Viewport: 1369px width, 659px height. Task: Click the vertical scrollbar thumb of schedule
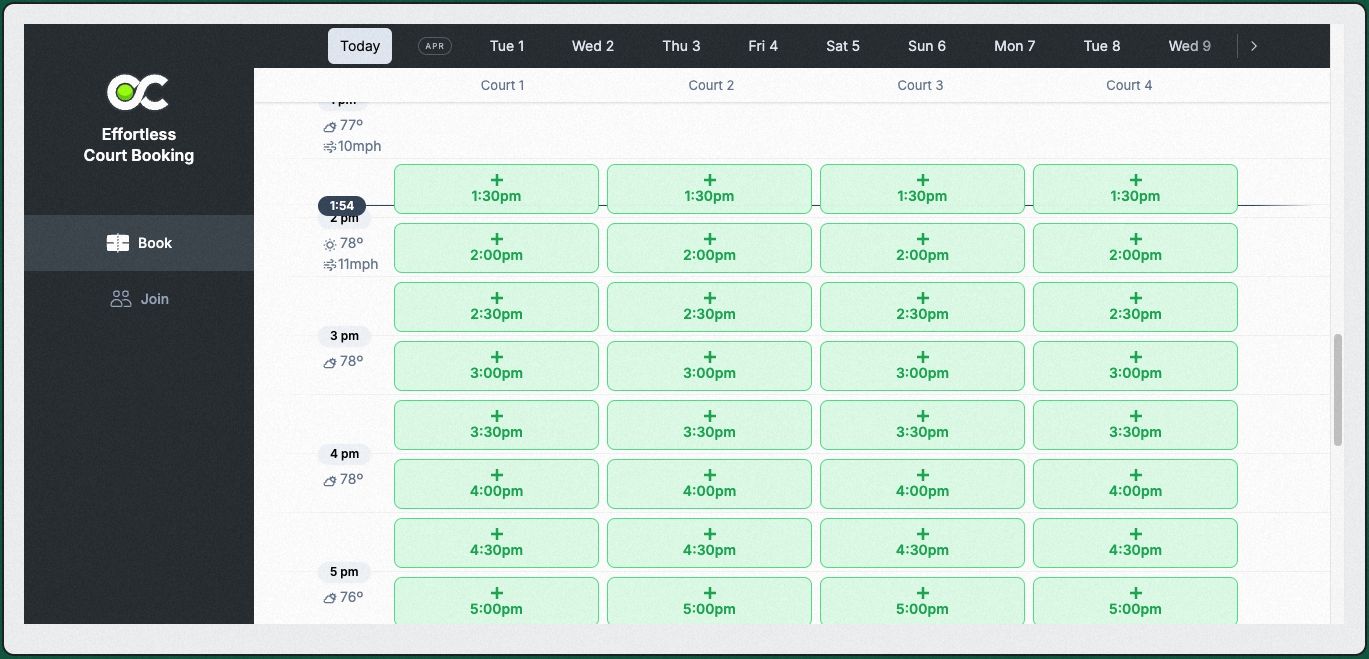[1338, 390]
